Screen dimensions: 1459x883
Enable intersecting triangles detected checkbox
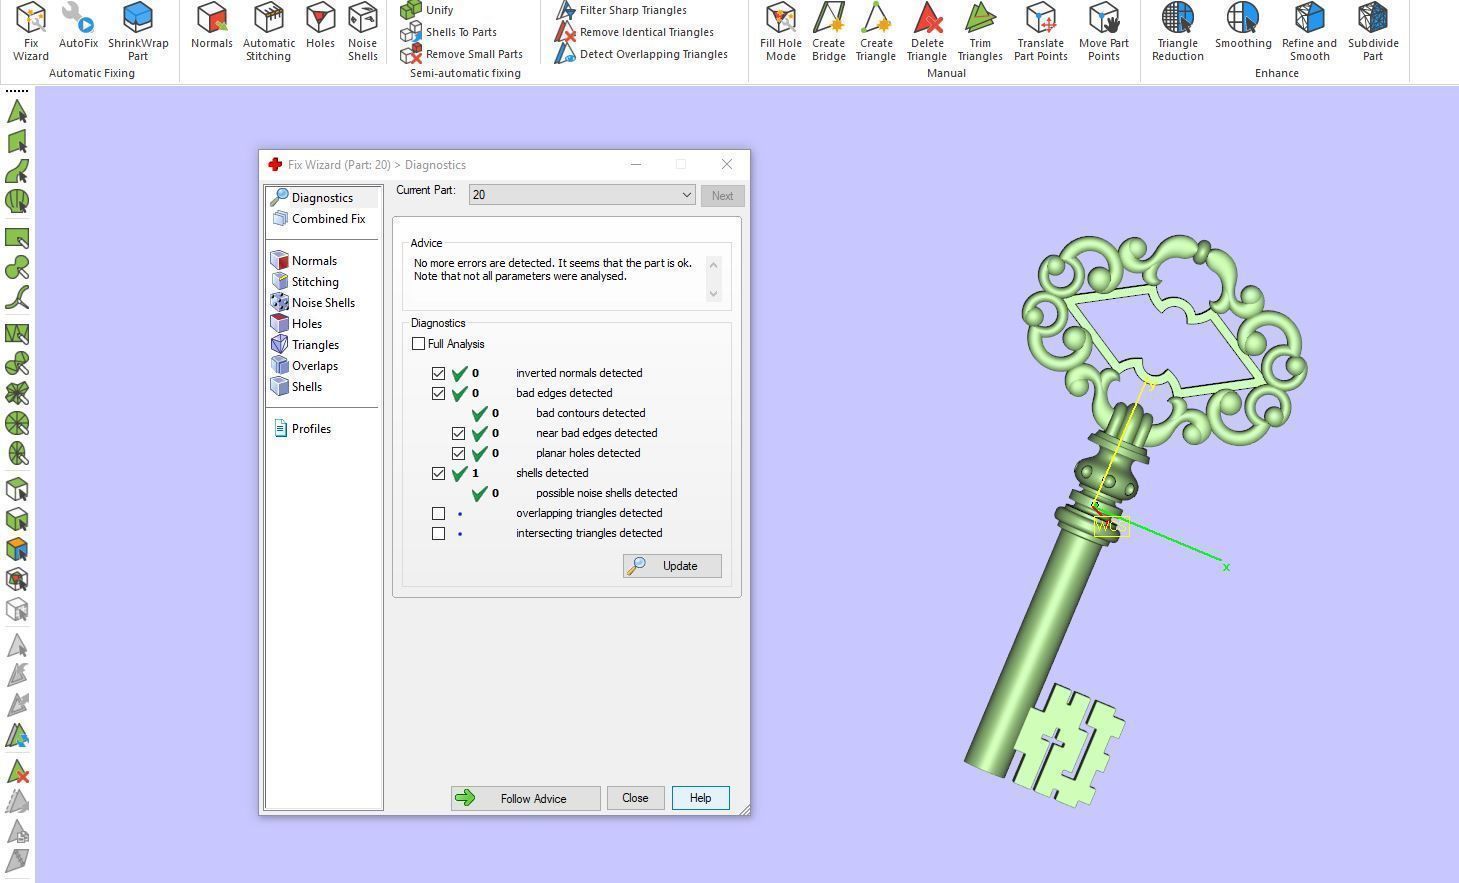pyautogui.click(x=438, y=533)
